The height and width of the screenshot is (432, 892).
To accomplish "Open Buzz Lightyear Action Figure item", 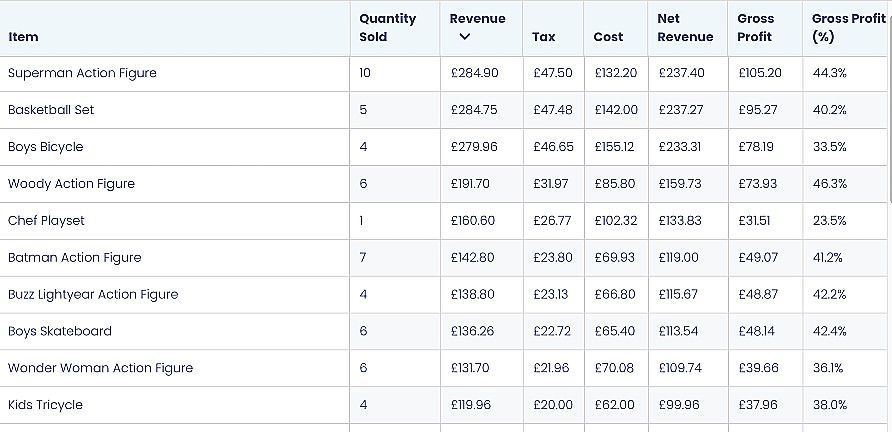I will tap(93, 295).
